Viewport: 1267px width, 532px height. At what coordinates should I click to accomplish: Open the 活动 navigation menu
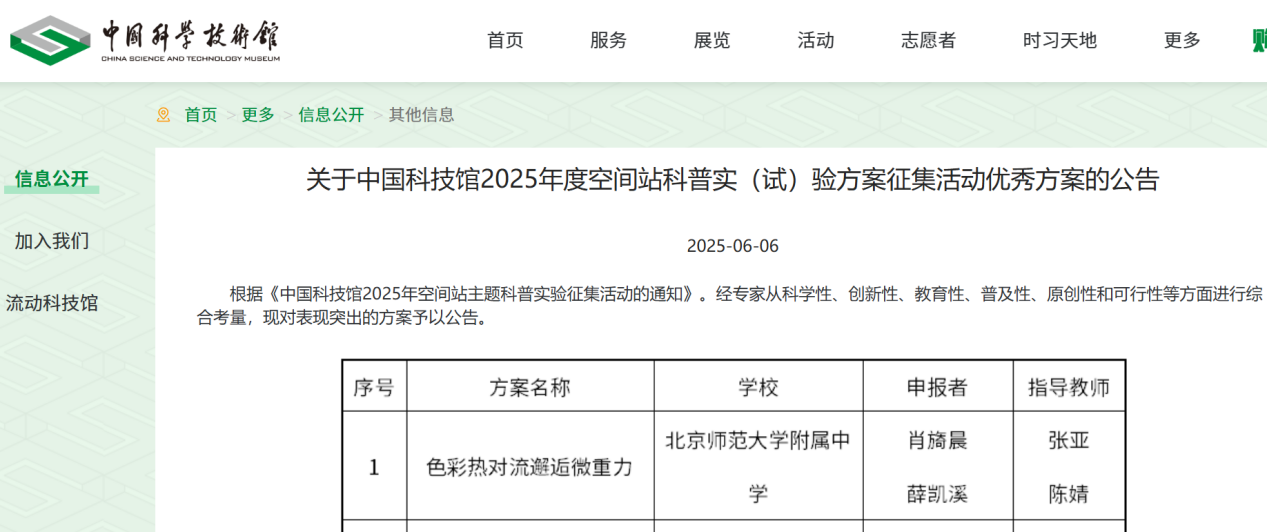click(x=816, y=40)
